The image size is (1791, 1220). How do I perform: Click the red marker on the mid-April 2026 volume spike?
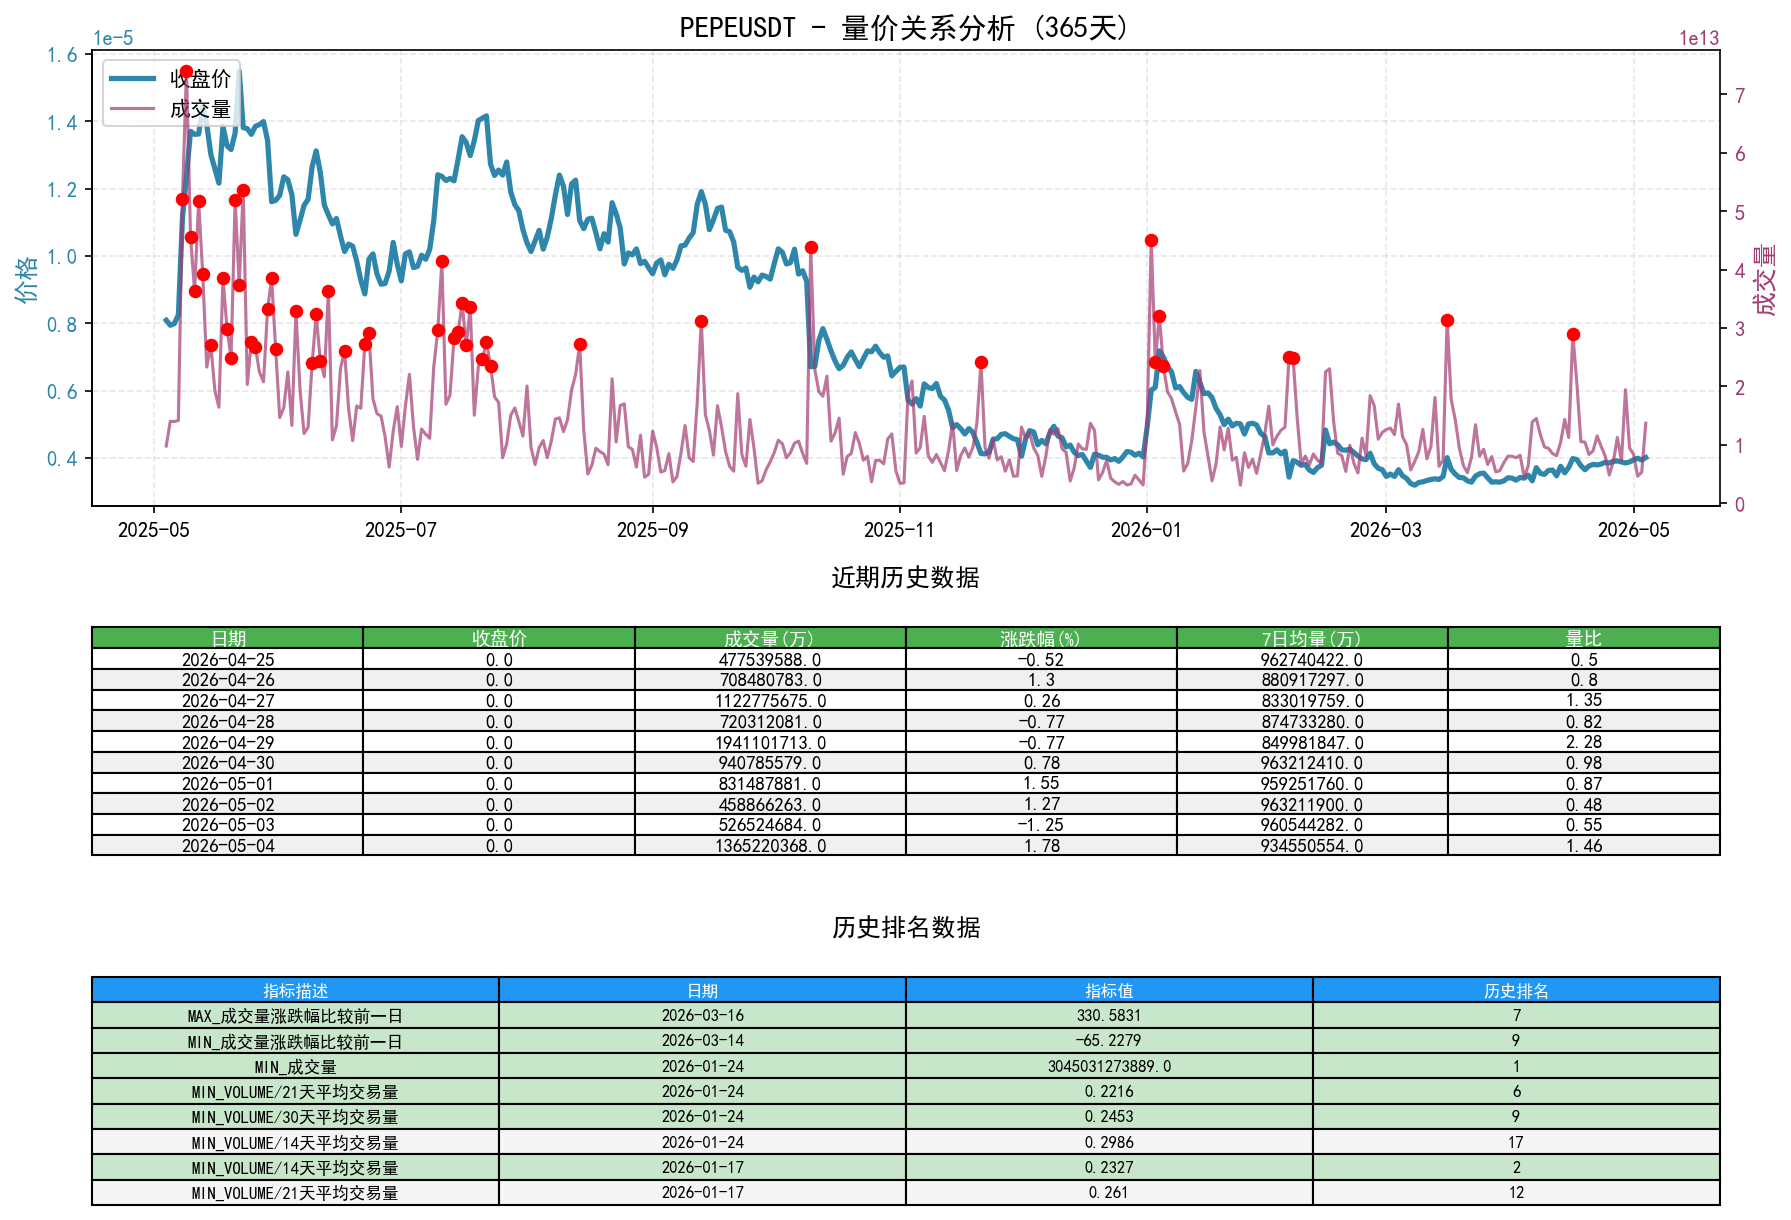[x=1573, y=334]
